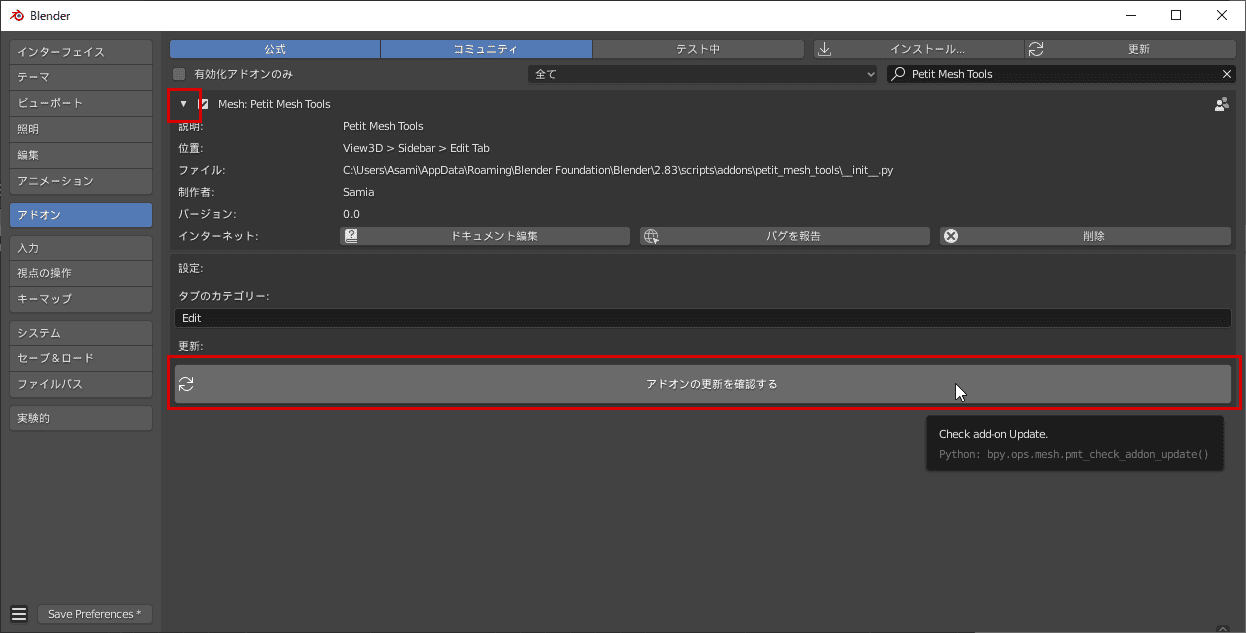Open the アニメーション preferences section
This screenshot has width=1246, height=633.
point(81,181)
